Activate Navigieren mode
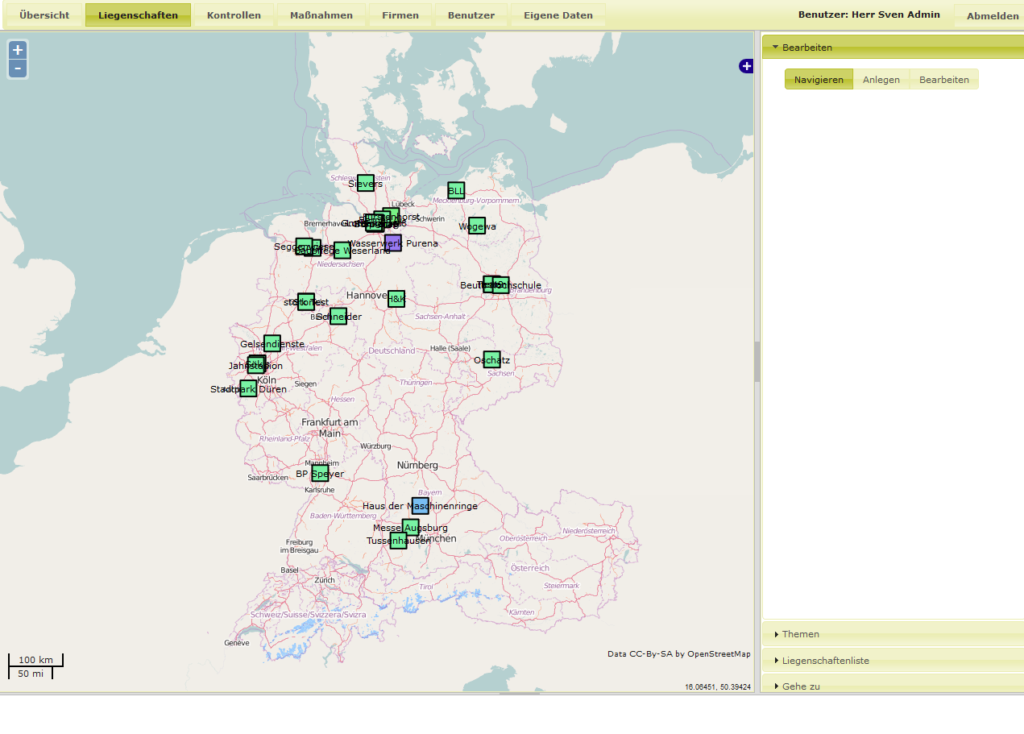The width and height of the screenshot is (1024, 734). click(x=819, y=80)
